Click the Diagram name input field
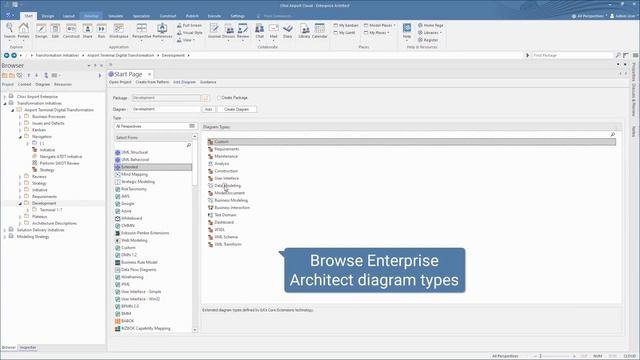Image resolution: width=640 pixels, height=360 pixels. click(167, 109)
